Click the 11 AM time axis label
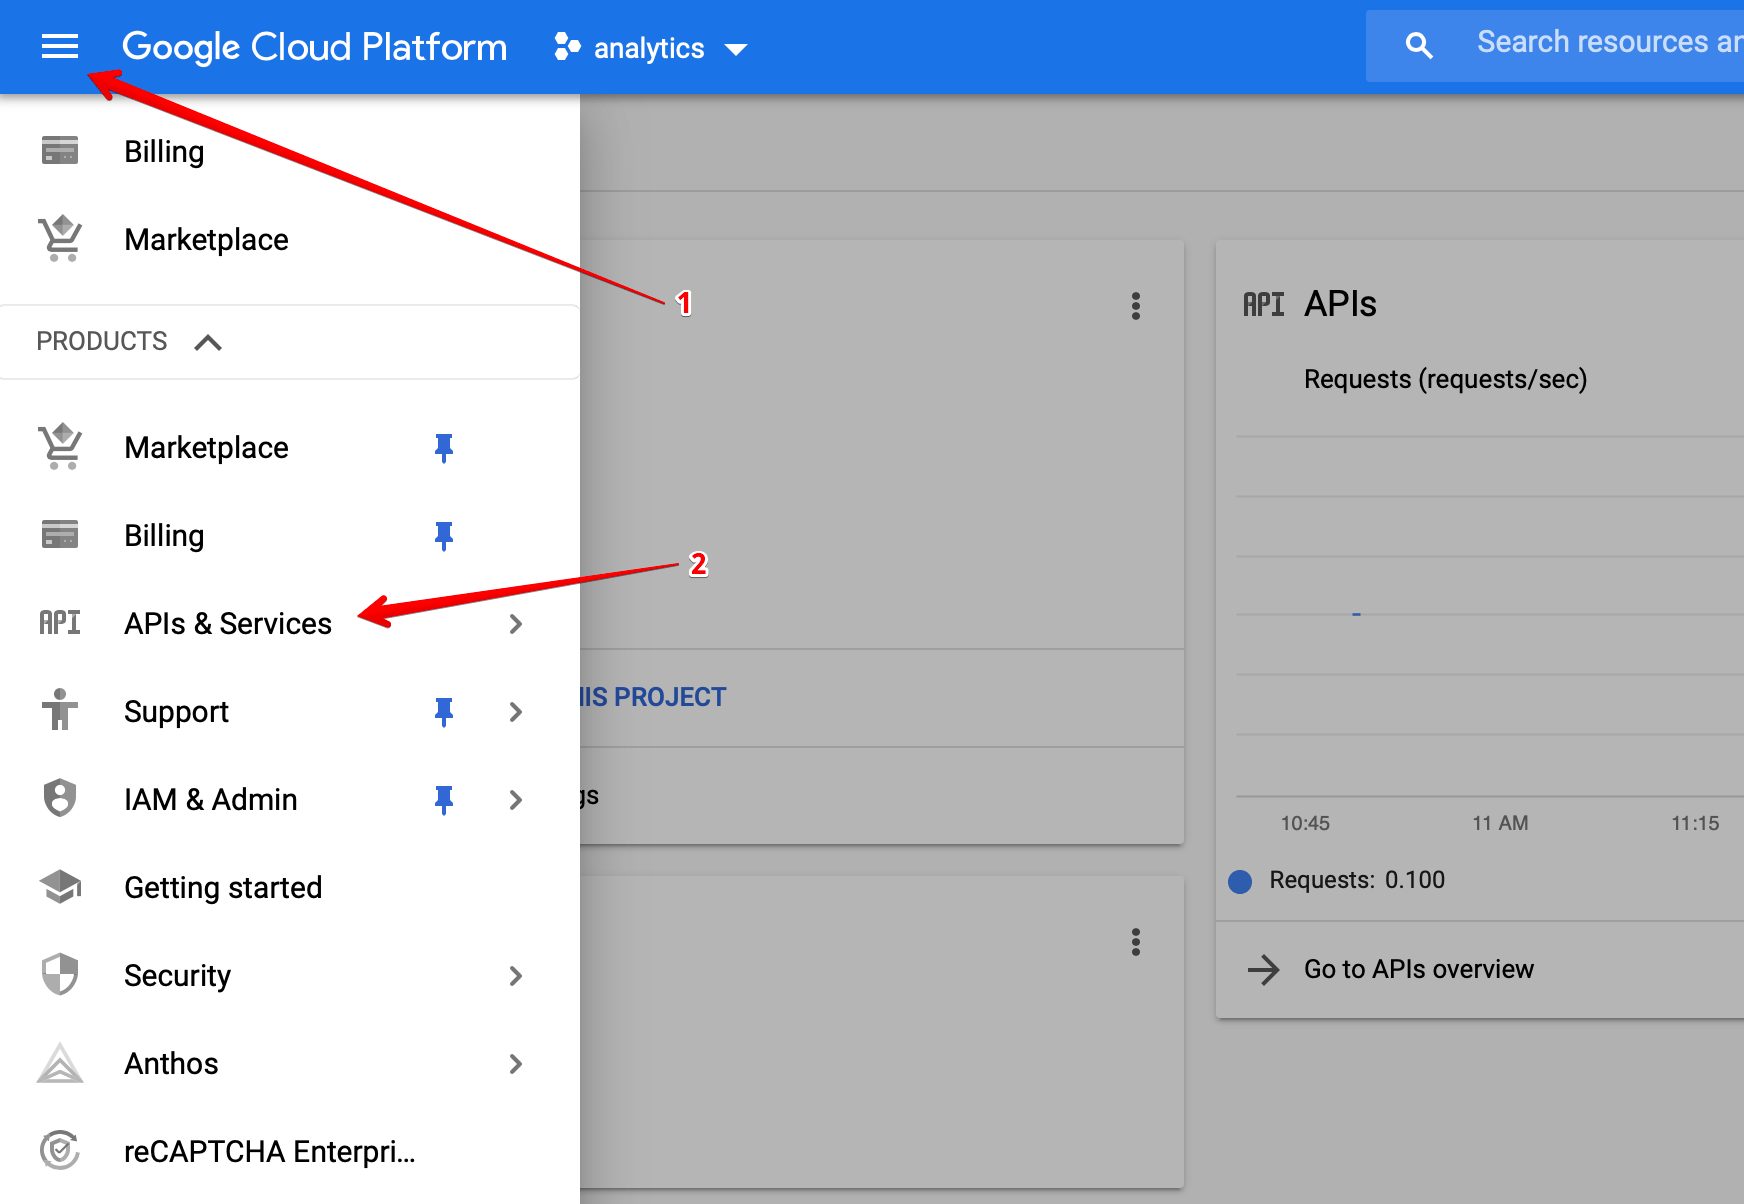The width and height of the screenshot is (1744, 1204). click(1500, 823)
